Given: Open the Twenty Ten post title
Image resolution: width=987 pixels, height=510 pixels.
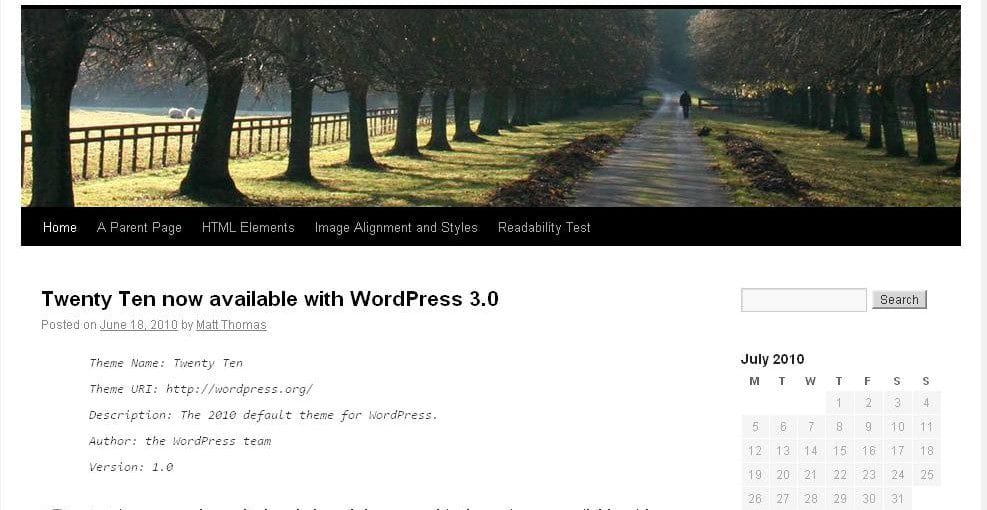Looking at the screenshot, I should (269, 298).
